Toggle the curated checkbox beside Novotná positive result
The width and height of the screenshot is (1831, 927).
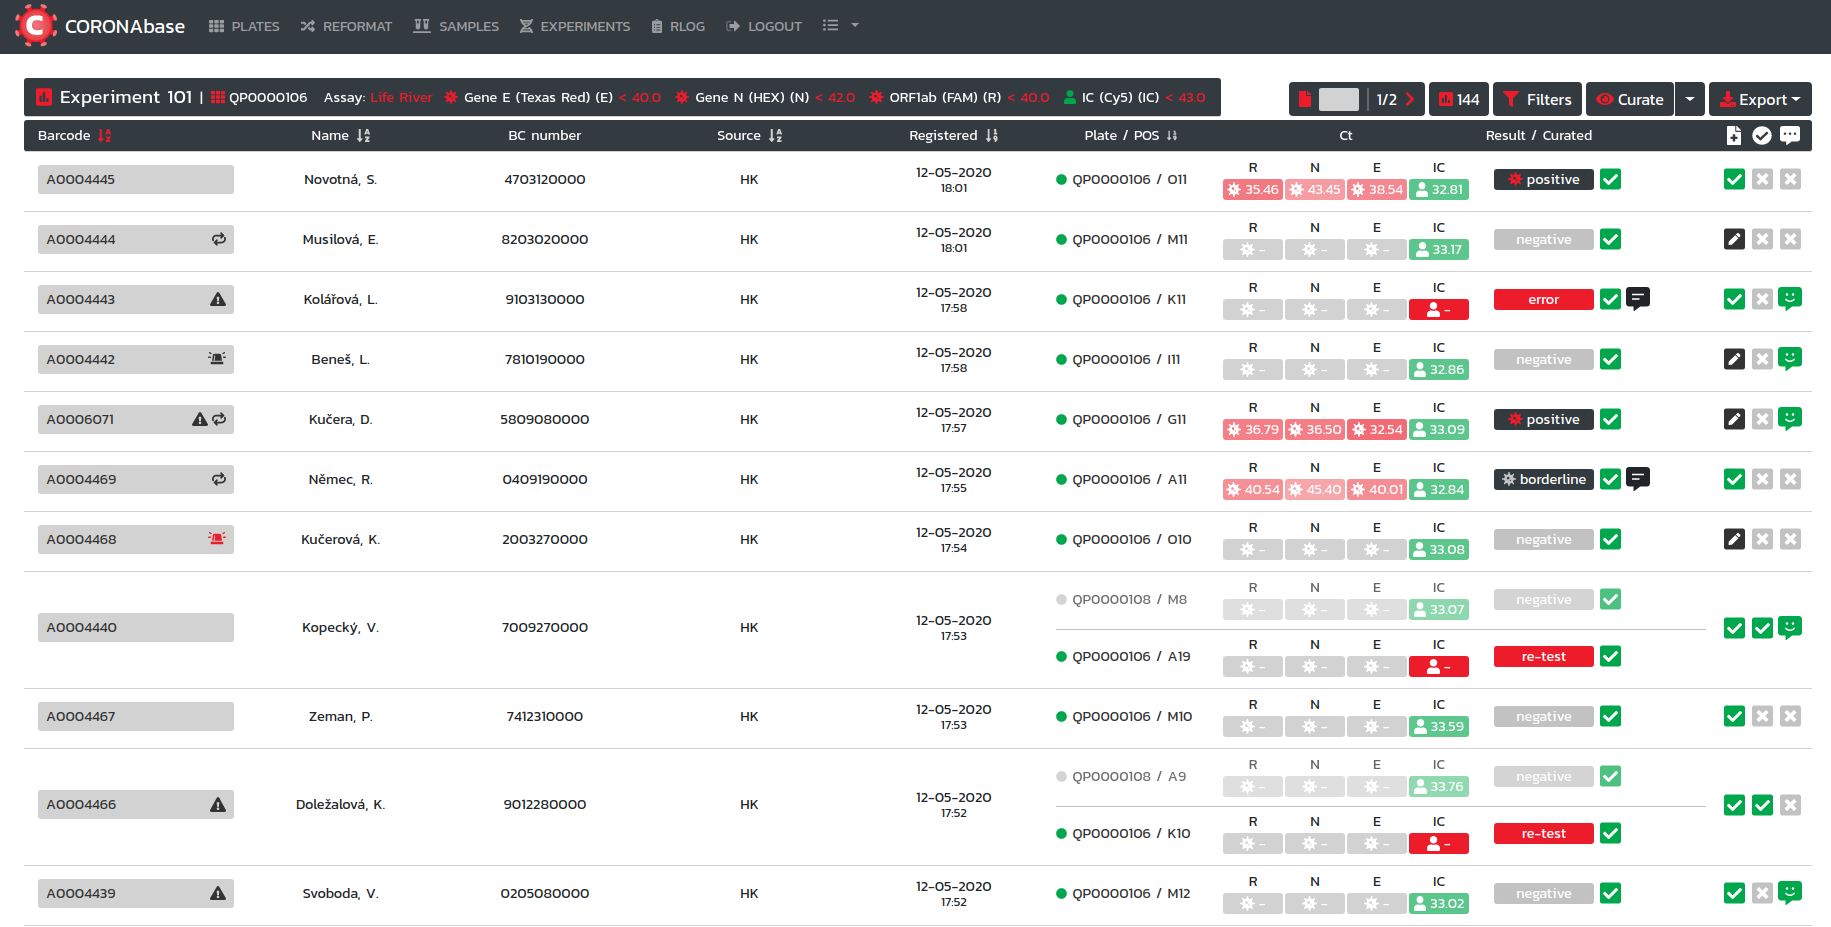(x=1610, y=179)
